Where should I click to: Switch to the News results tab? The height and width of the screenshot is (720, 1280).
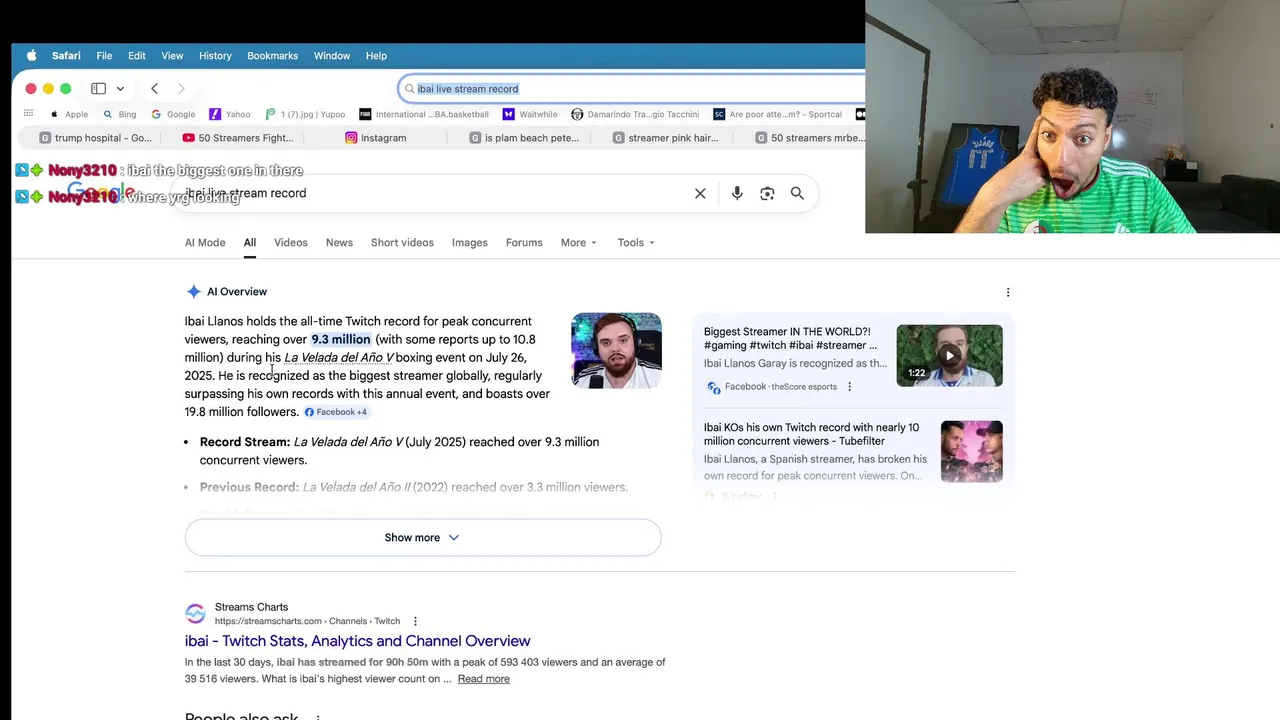[339, 242]
